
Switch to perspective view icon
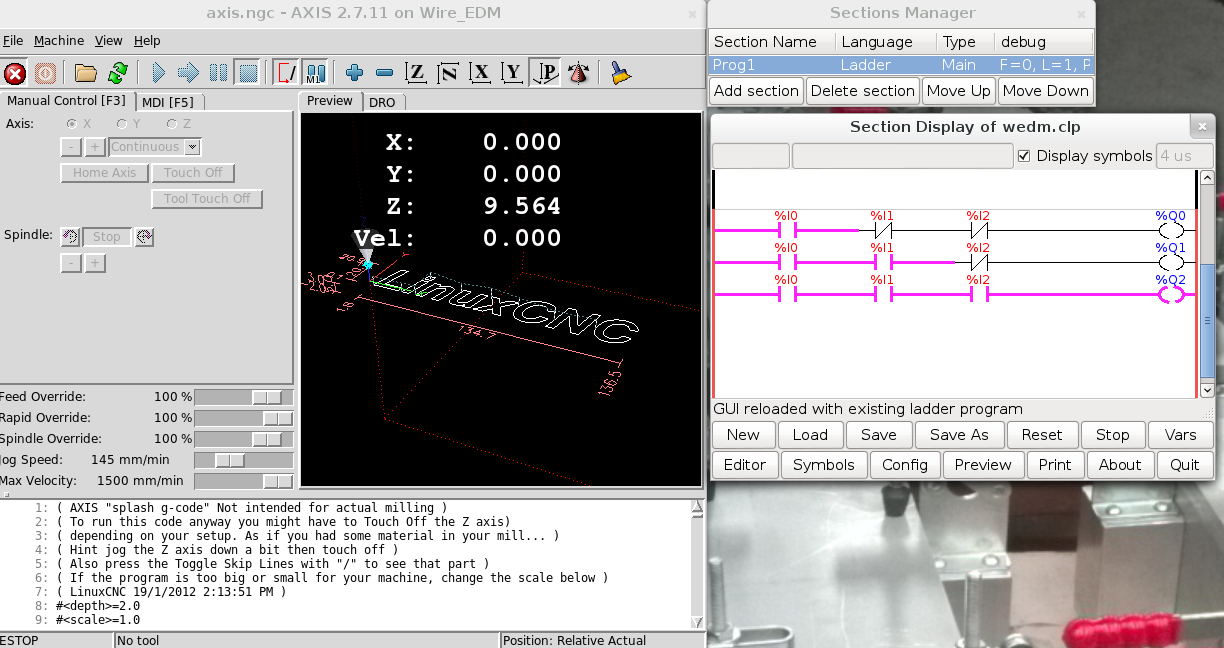545,73
